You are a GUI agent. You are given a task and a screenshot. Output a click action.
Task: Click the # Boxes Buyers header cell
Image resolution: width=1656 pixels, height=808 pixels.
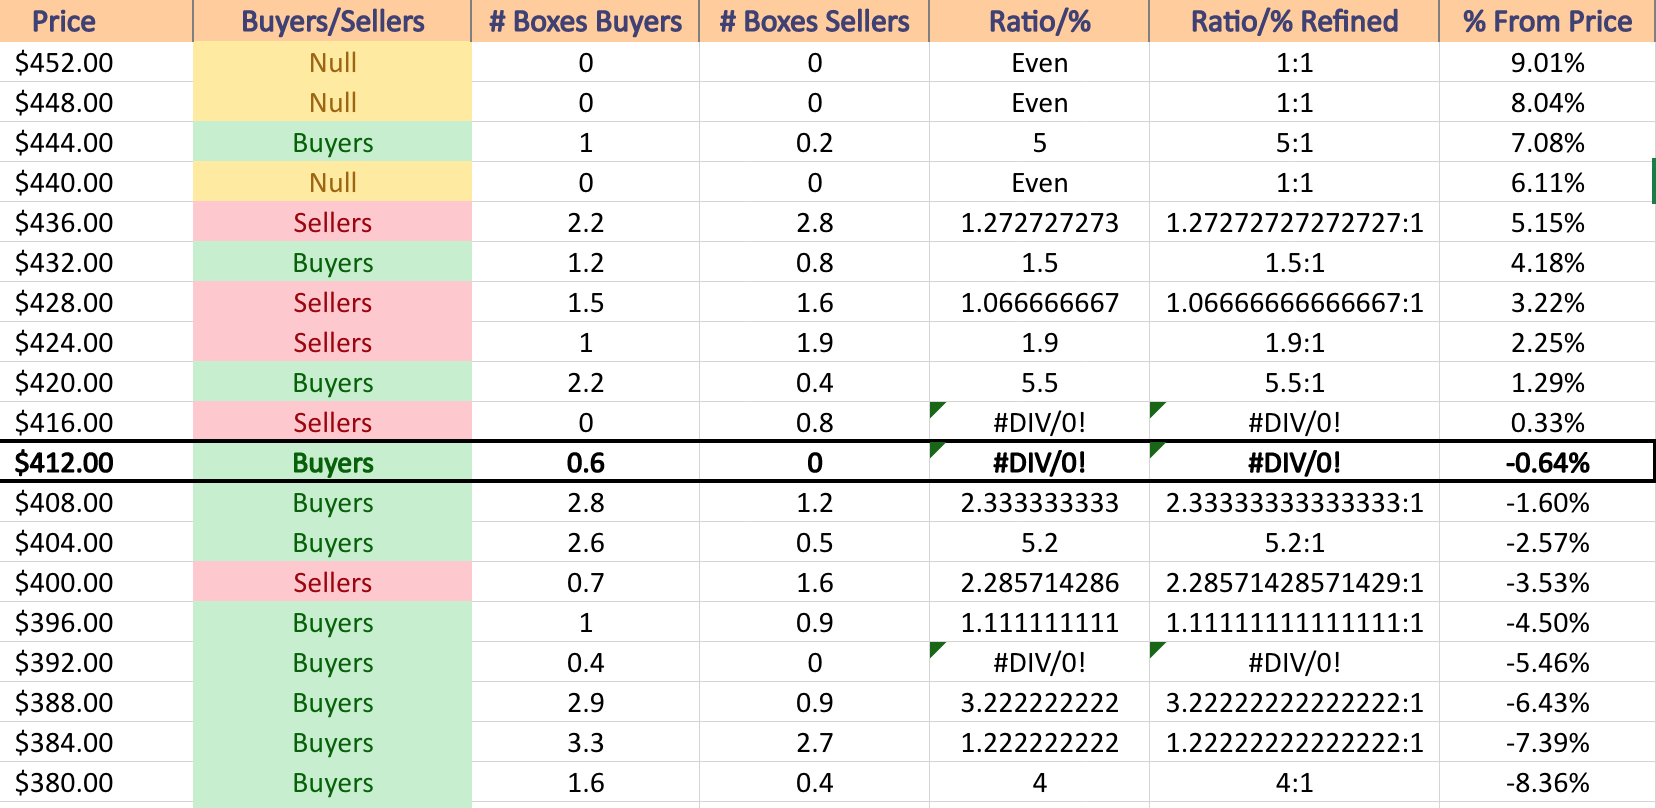(585, 21)
